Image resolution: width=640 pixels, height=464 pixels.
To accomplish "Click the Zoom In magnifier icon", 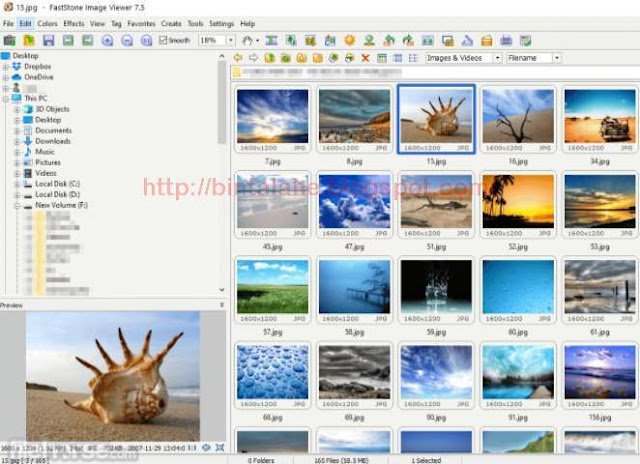I will tap(107, 40).
